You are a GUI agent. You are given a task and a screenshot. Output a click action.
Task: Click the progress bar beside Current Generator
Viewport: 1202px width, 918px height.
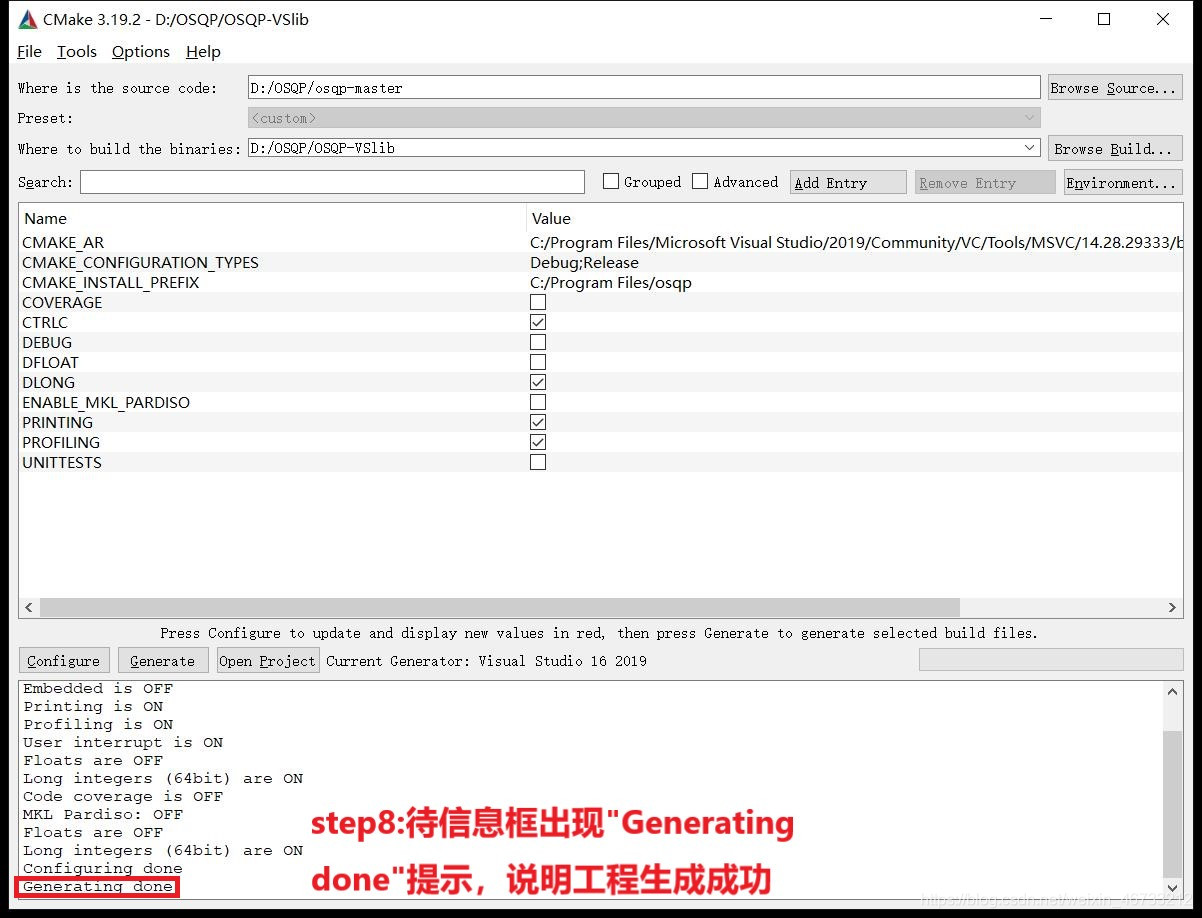coord(1051,659)
